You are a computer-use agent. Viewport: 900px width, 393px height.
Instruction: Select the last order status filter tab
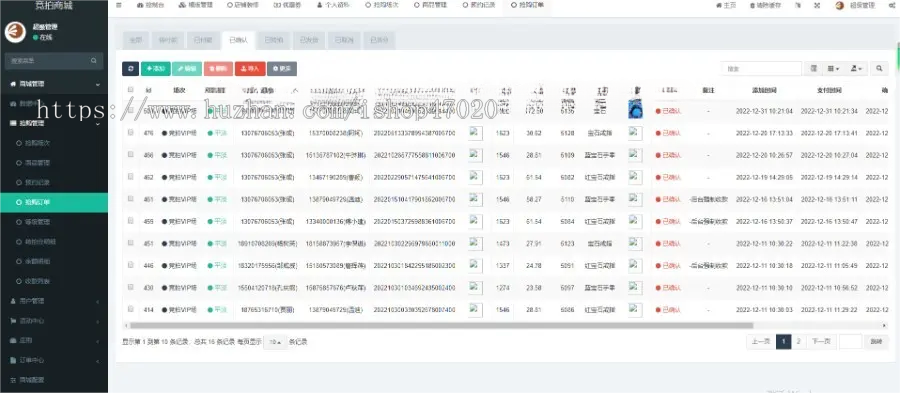379,40
